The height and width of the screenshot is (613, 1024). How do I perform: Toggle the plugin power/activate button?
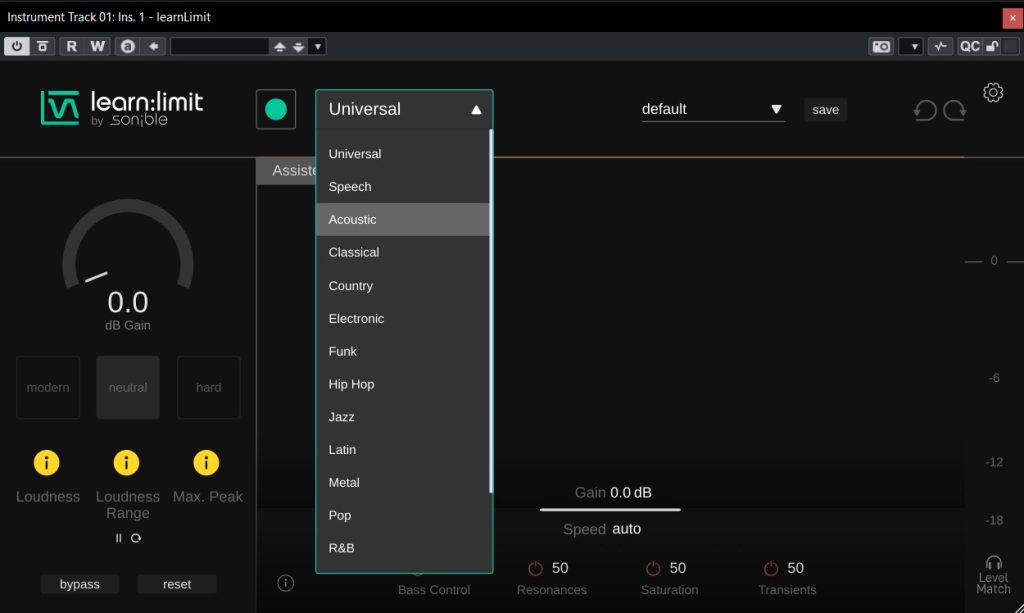(x=17, y=46)
